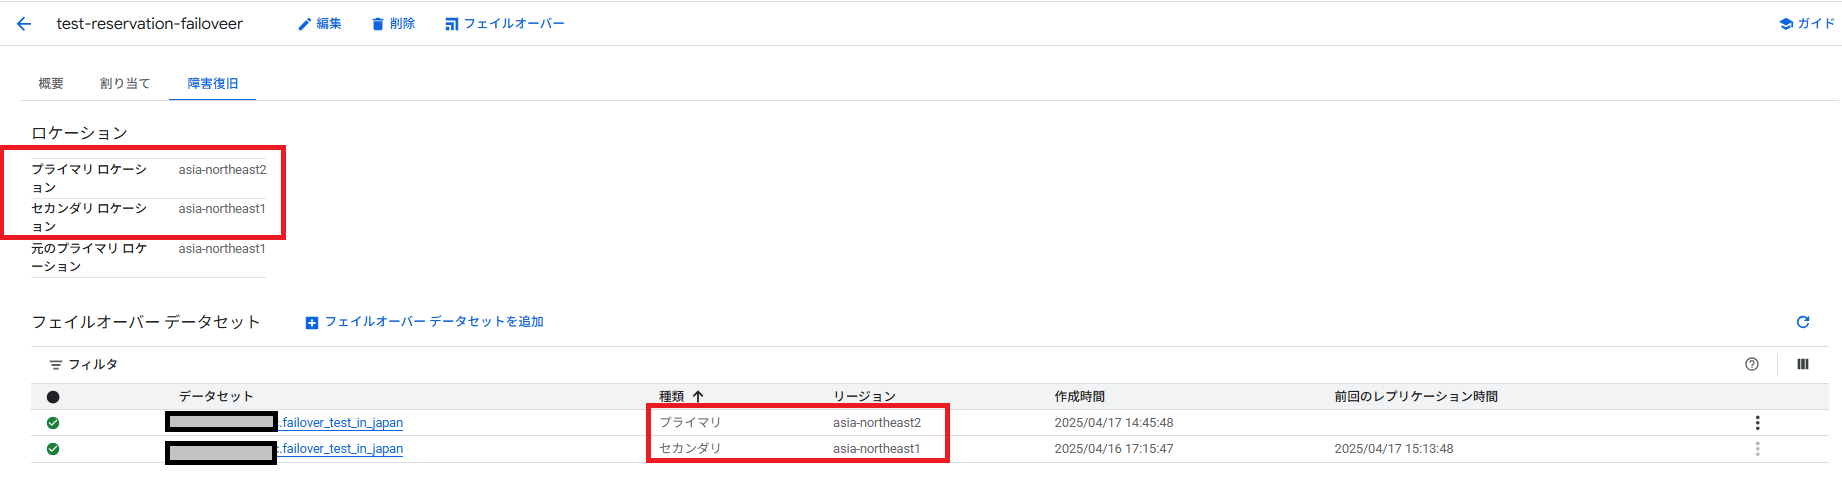Screen dimensions: 1842x501
Task: Click フェイルオーバー データセットを追加 button
Action: tap(425, 322)
